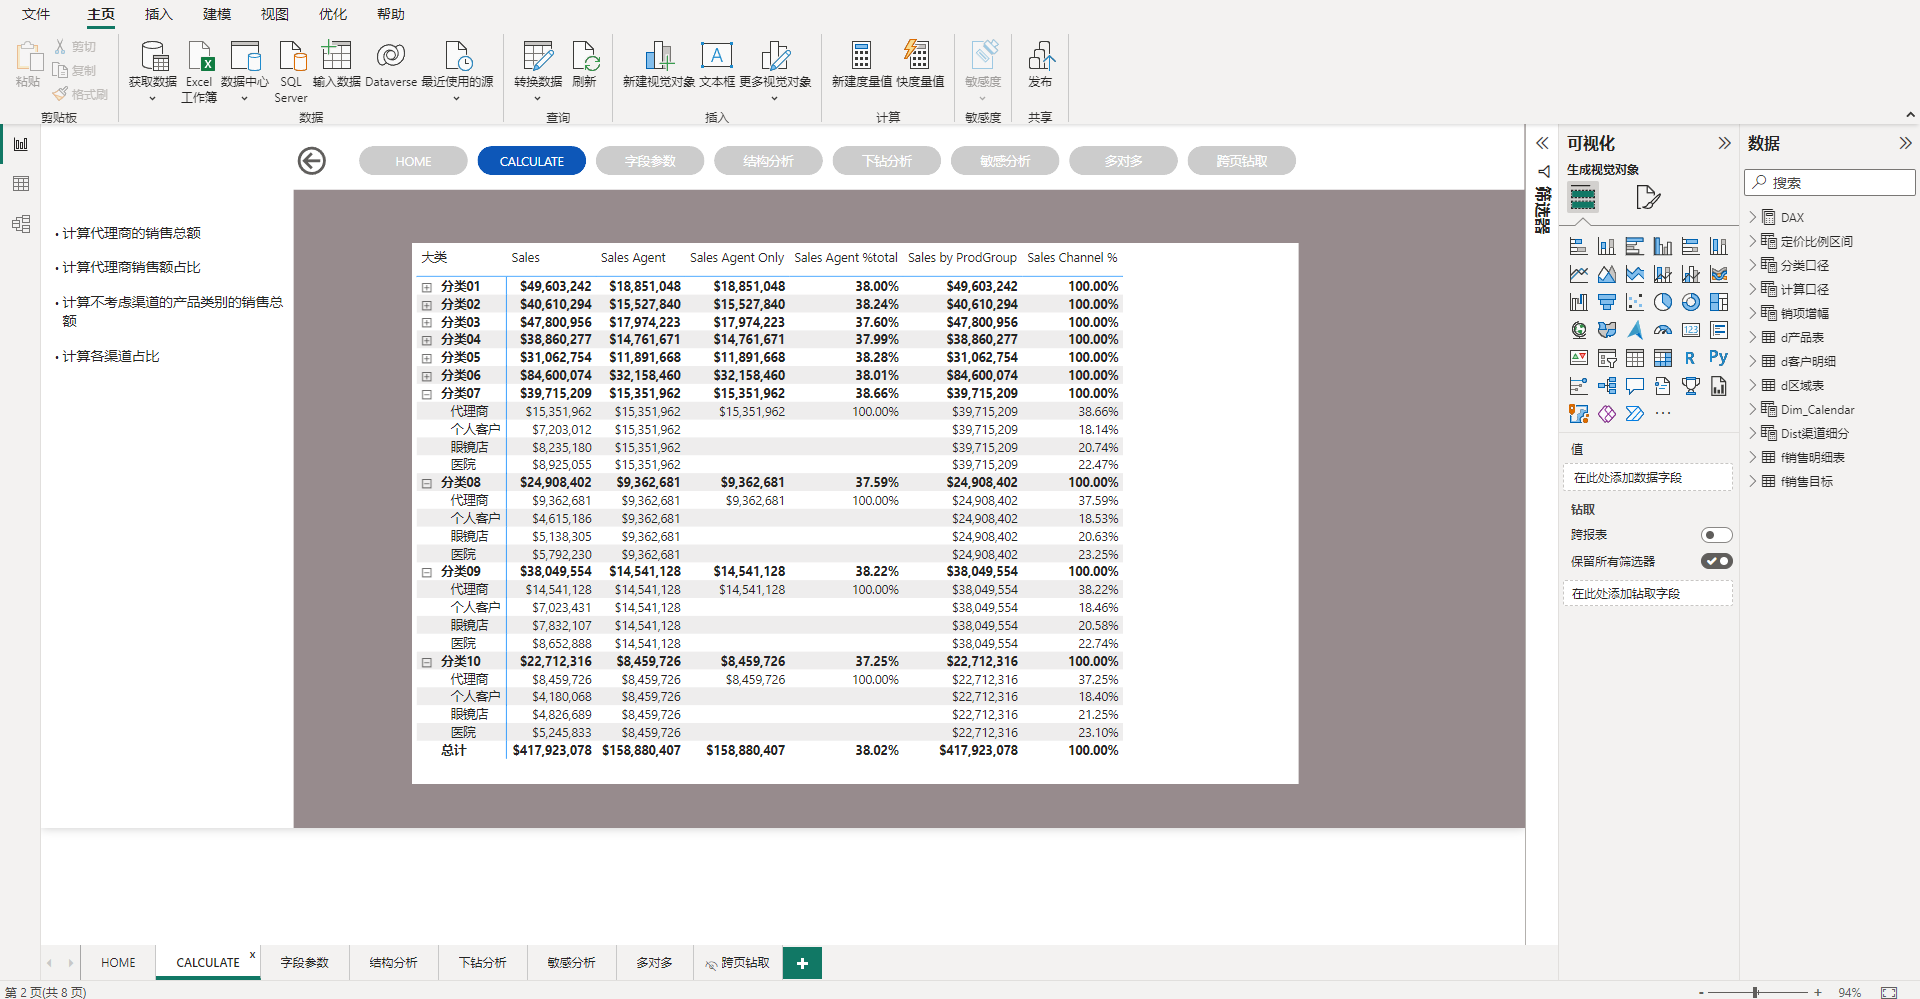Viewport: 1920px width, 999px height.
Task: Click the HOME navigation button
Action: (x=413, y=161)
